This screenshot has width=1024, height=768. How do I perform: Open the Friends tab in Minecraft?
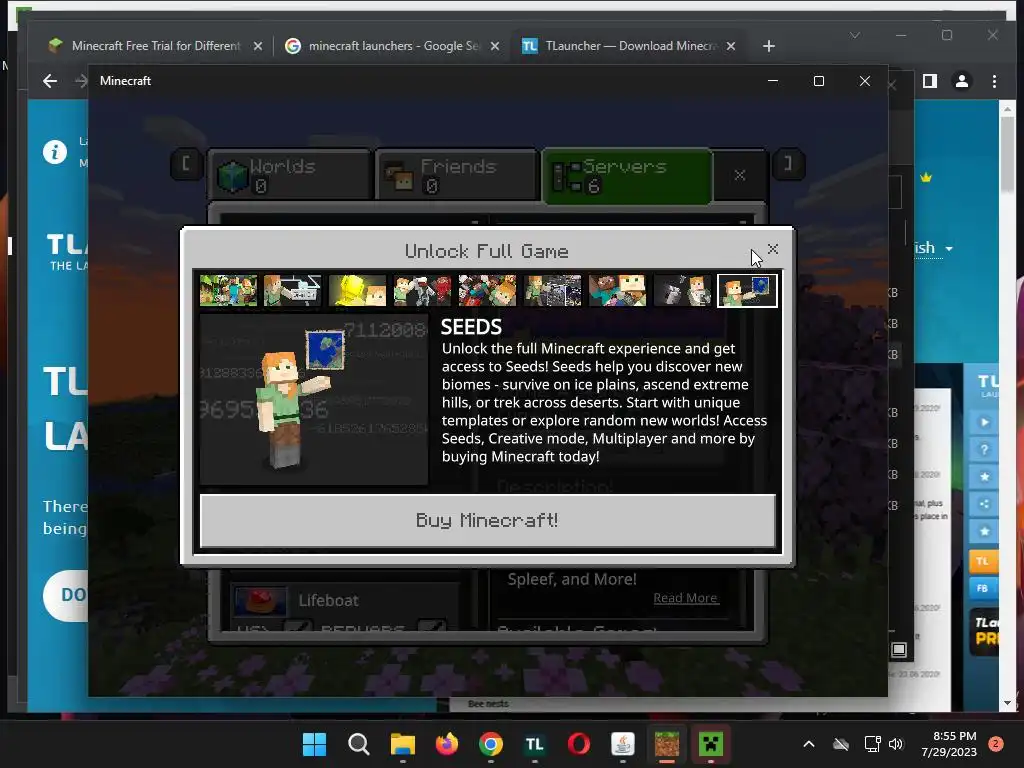[x=456, y=175]
